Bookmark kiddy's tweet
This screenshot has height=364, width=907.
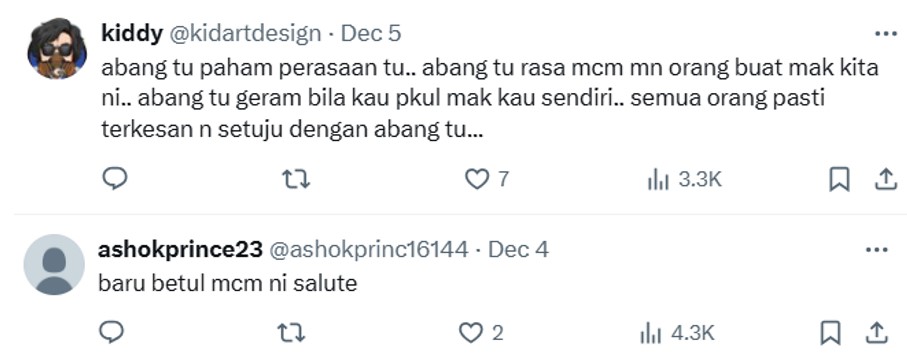pyautogui.click(x=839, y=179)
